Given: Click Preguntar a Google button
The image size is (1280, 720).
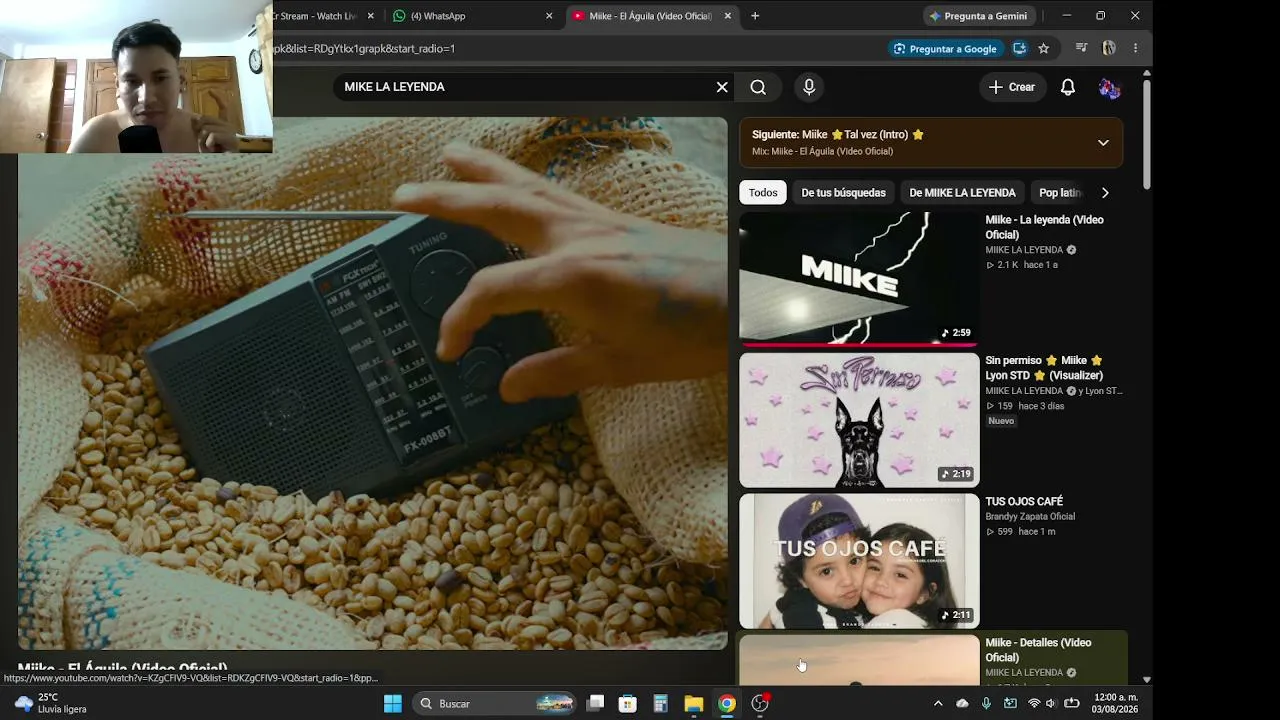Looking at the screenshot, I should coord(945,48).
